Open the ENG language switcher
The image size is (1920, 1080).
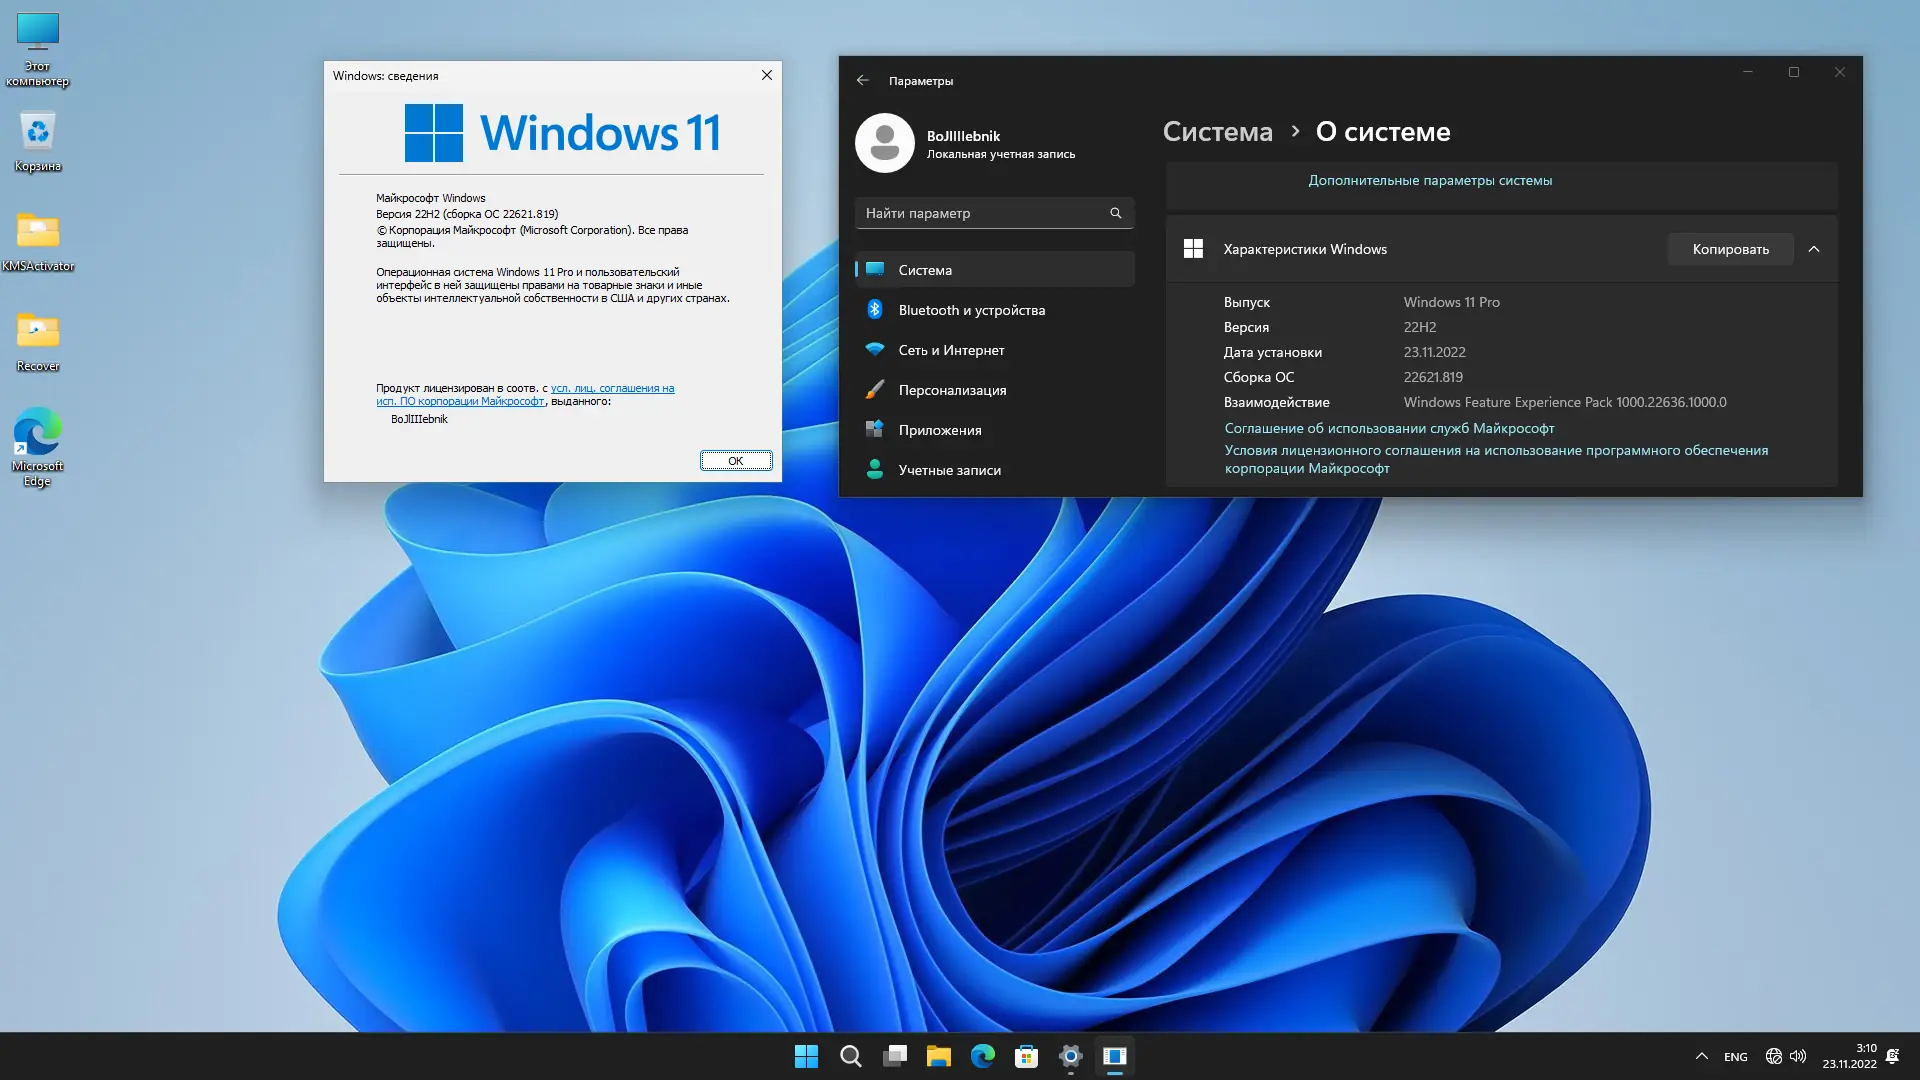pos(1736,1057)
